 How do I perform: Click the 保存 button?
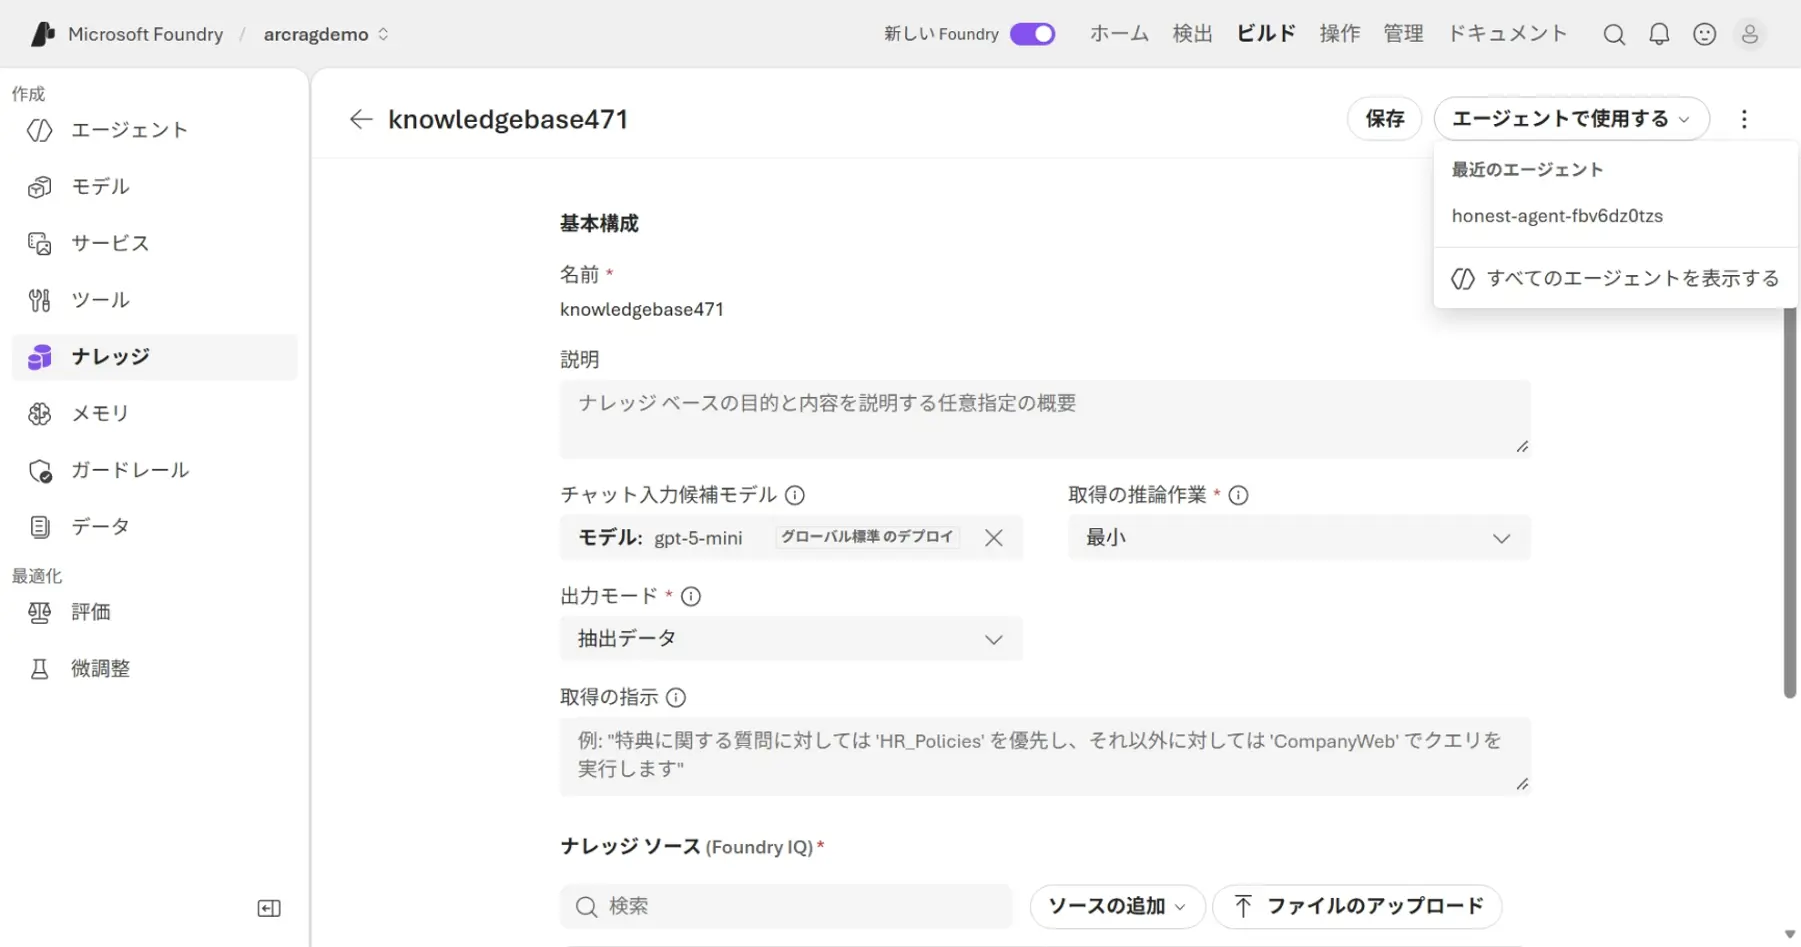coord(1385,119)
